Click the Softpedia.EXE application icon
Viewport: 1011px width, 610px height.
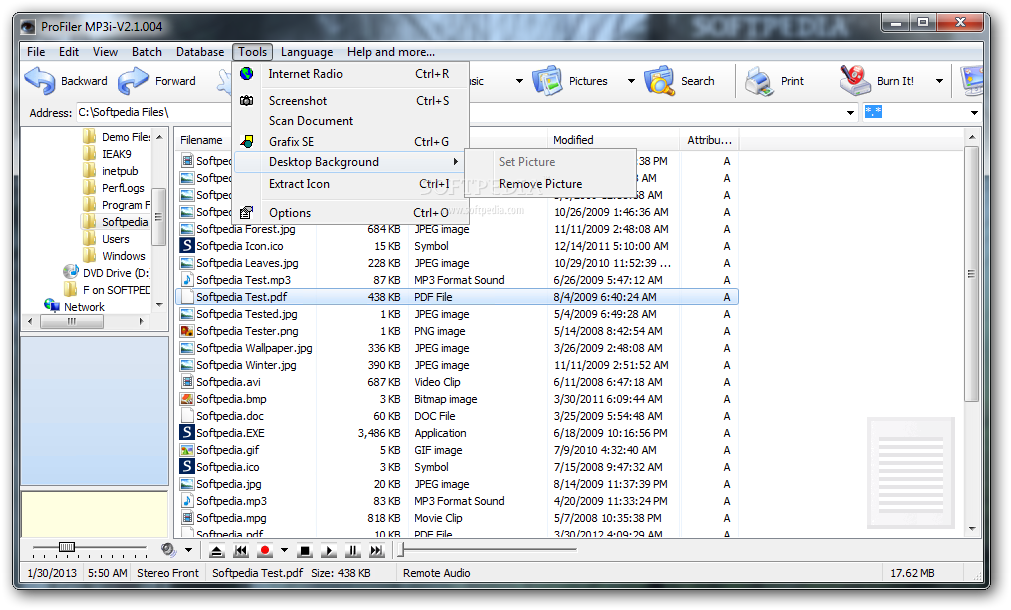pyautogui.click(x=187, y=433)
